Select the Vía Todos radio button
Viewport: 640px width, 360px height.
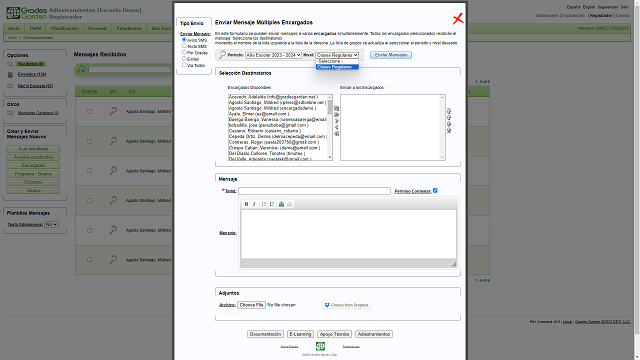click(184, 64)
